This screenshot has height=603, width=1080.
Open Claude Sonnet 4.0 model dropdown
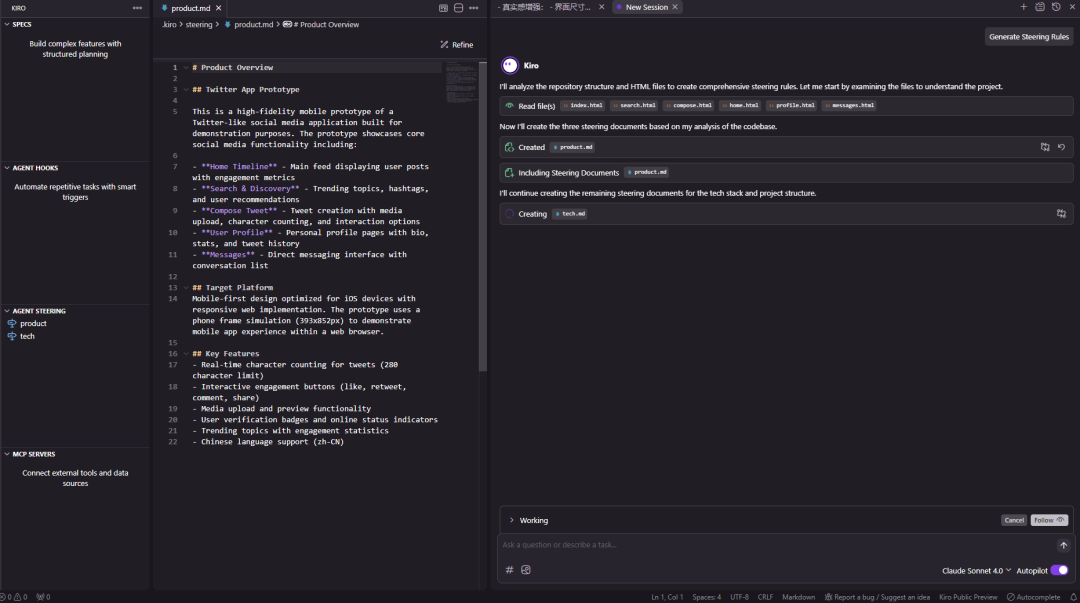(976, 571)
